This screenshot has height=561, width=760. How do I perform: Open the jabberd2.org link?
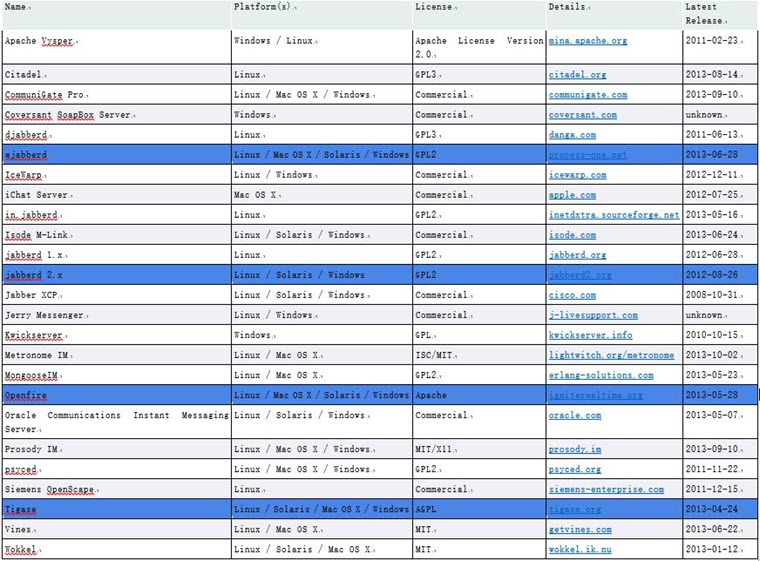(x=580, y=275)
